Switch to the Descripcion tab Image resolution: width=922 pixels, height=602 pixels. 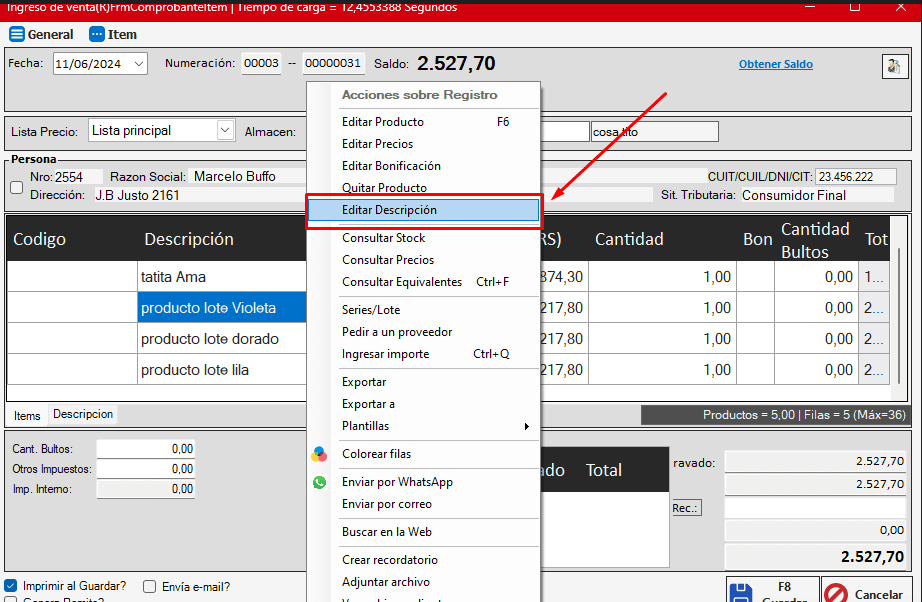coord(83,414)
